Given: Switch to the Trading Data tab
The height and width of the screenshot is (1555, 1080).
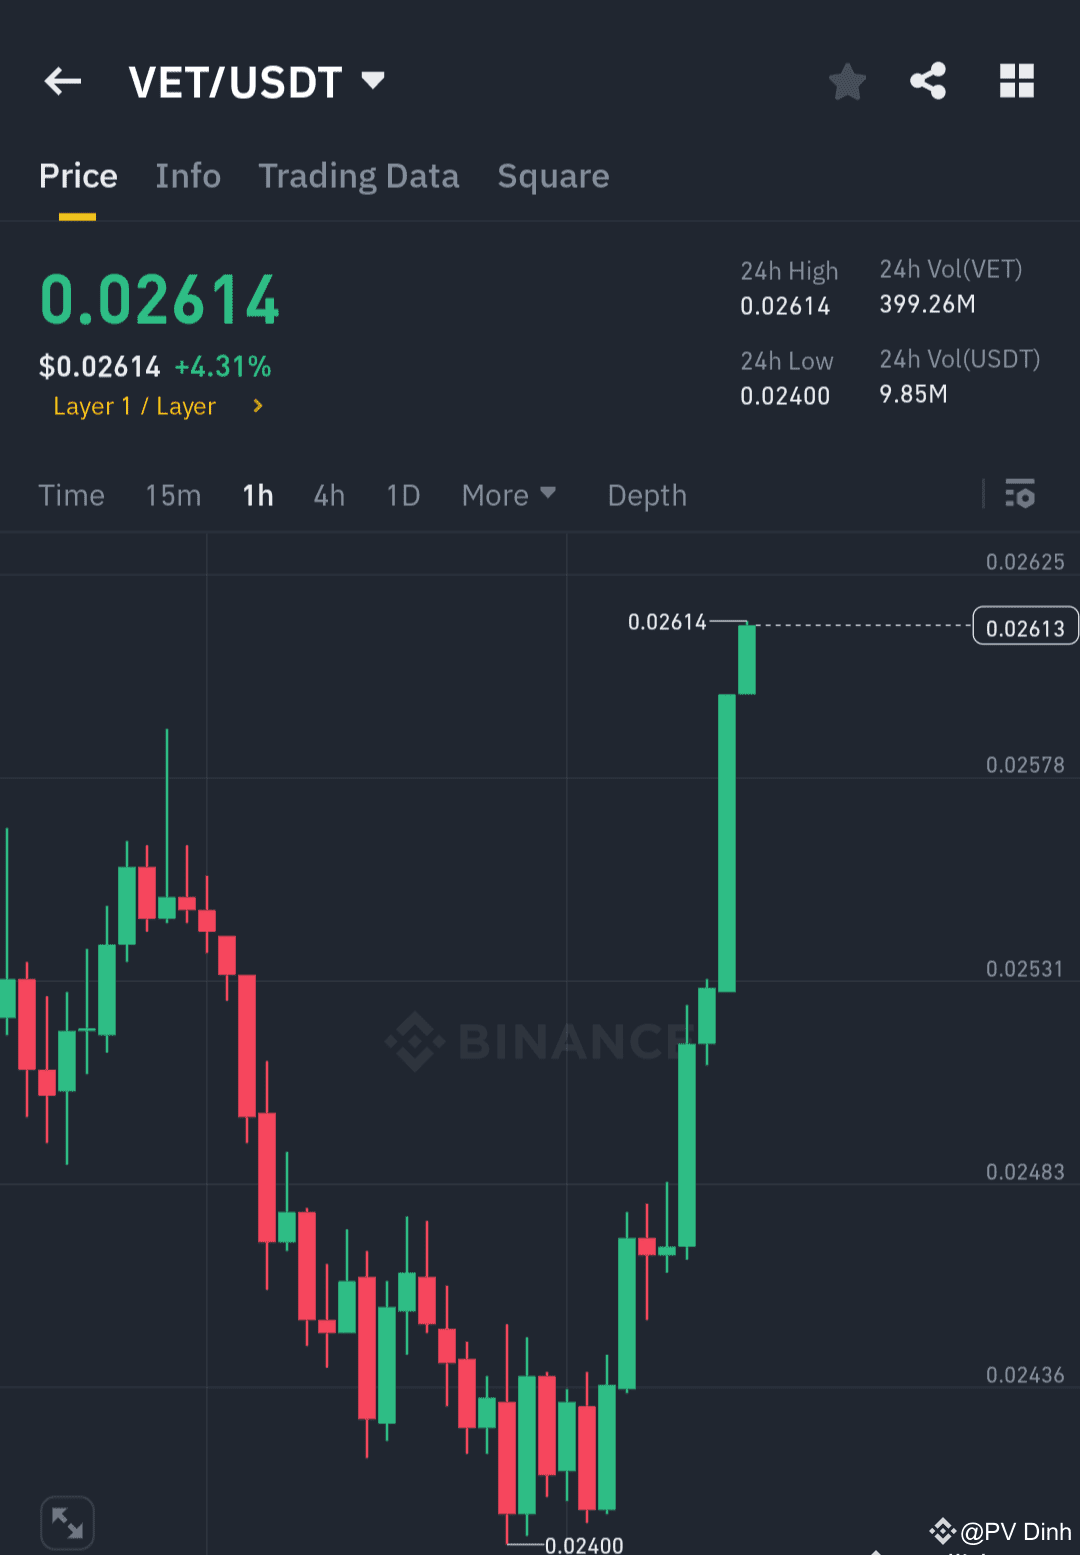Looking at the screenshot, I should (x=358, y=176).
